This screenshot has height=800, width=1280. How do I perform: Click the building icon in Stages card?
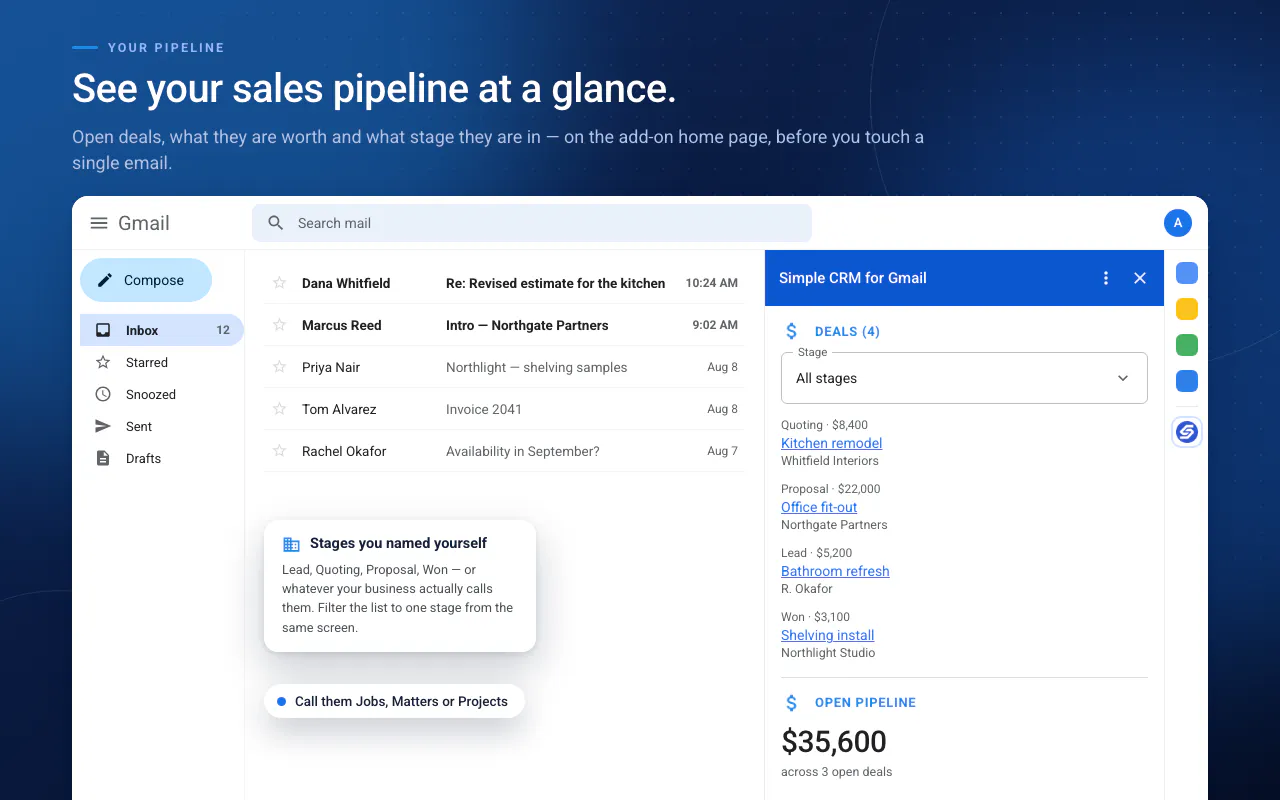(x=291, y=544)
